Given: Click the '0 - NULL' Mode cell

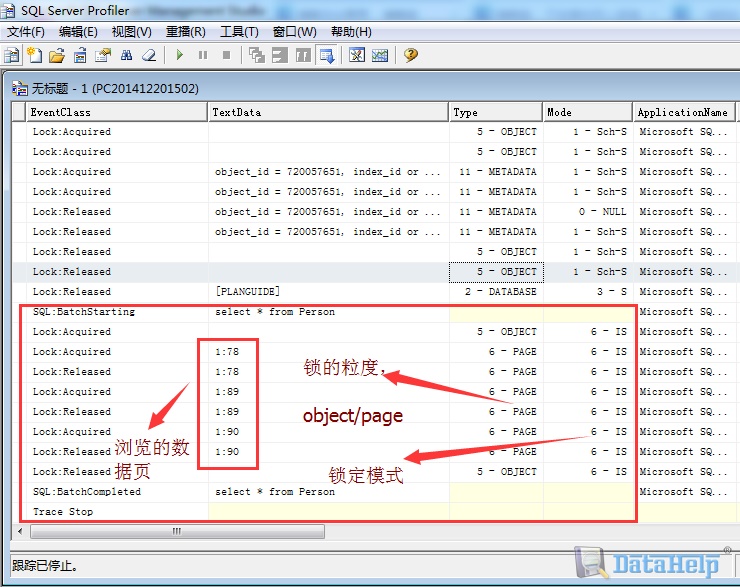Looking at the screenshot, I should click(x=588, y=211).
